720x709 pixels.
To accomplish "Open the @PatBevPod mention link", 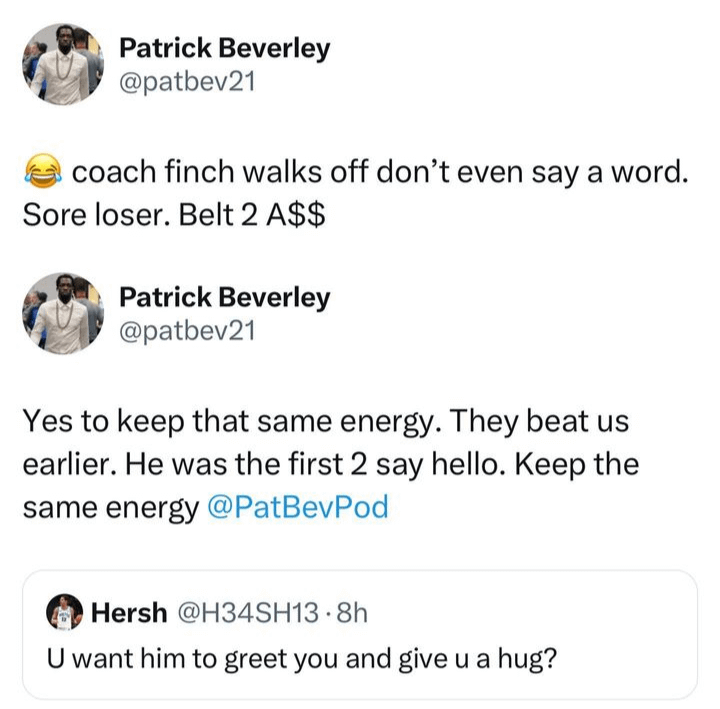I will tap(296, 507).
